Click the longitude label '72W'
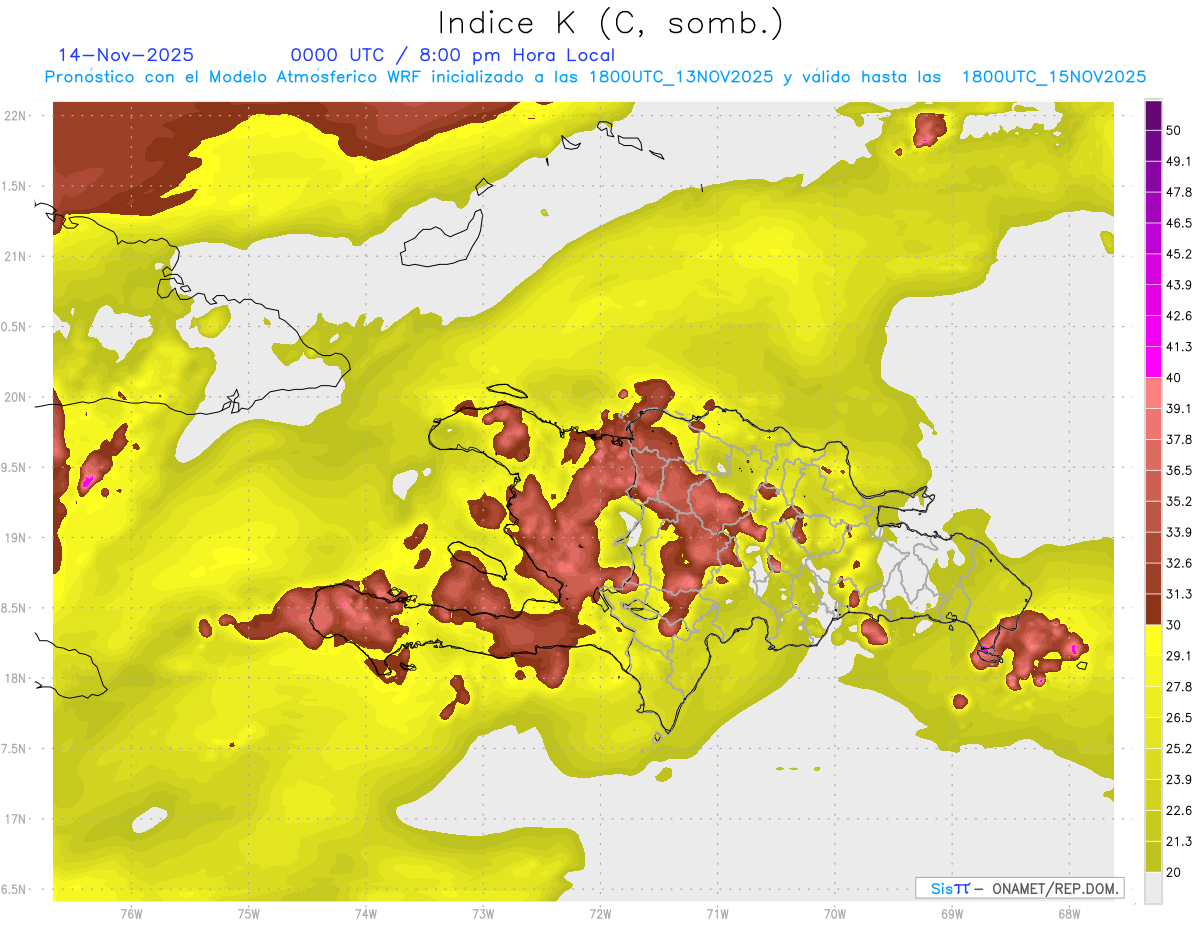The height and width of the screenshot is (927, 1200). [x=600, y=913]
